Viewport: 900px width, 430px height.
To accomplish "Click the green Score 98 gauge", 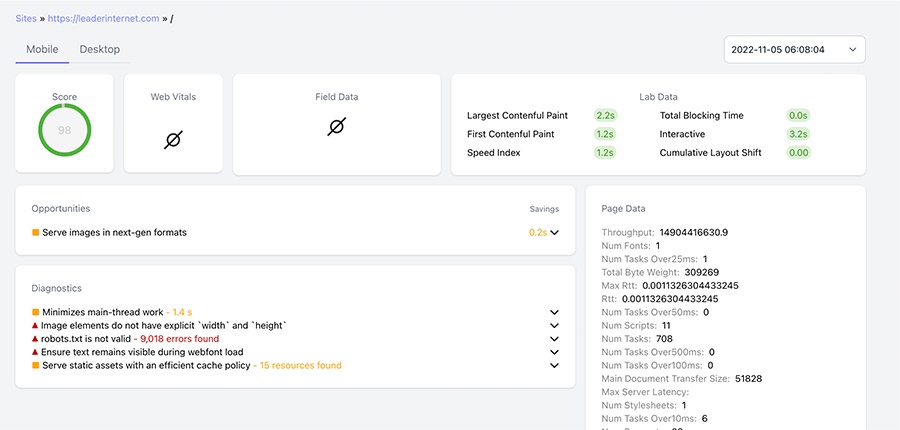I will click(x=65, y=130).
